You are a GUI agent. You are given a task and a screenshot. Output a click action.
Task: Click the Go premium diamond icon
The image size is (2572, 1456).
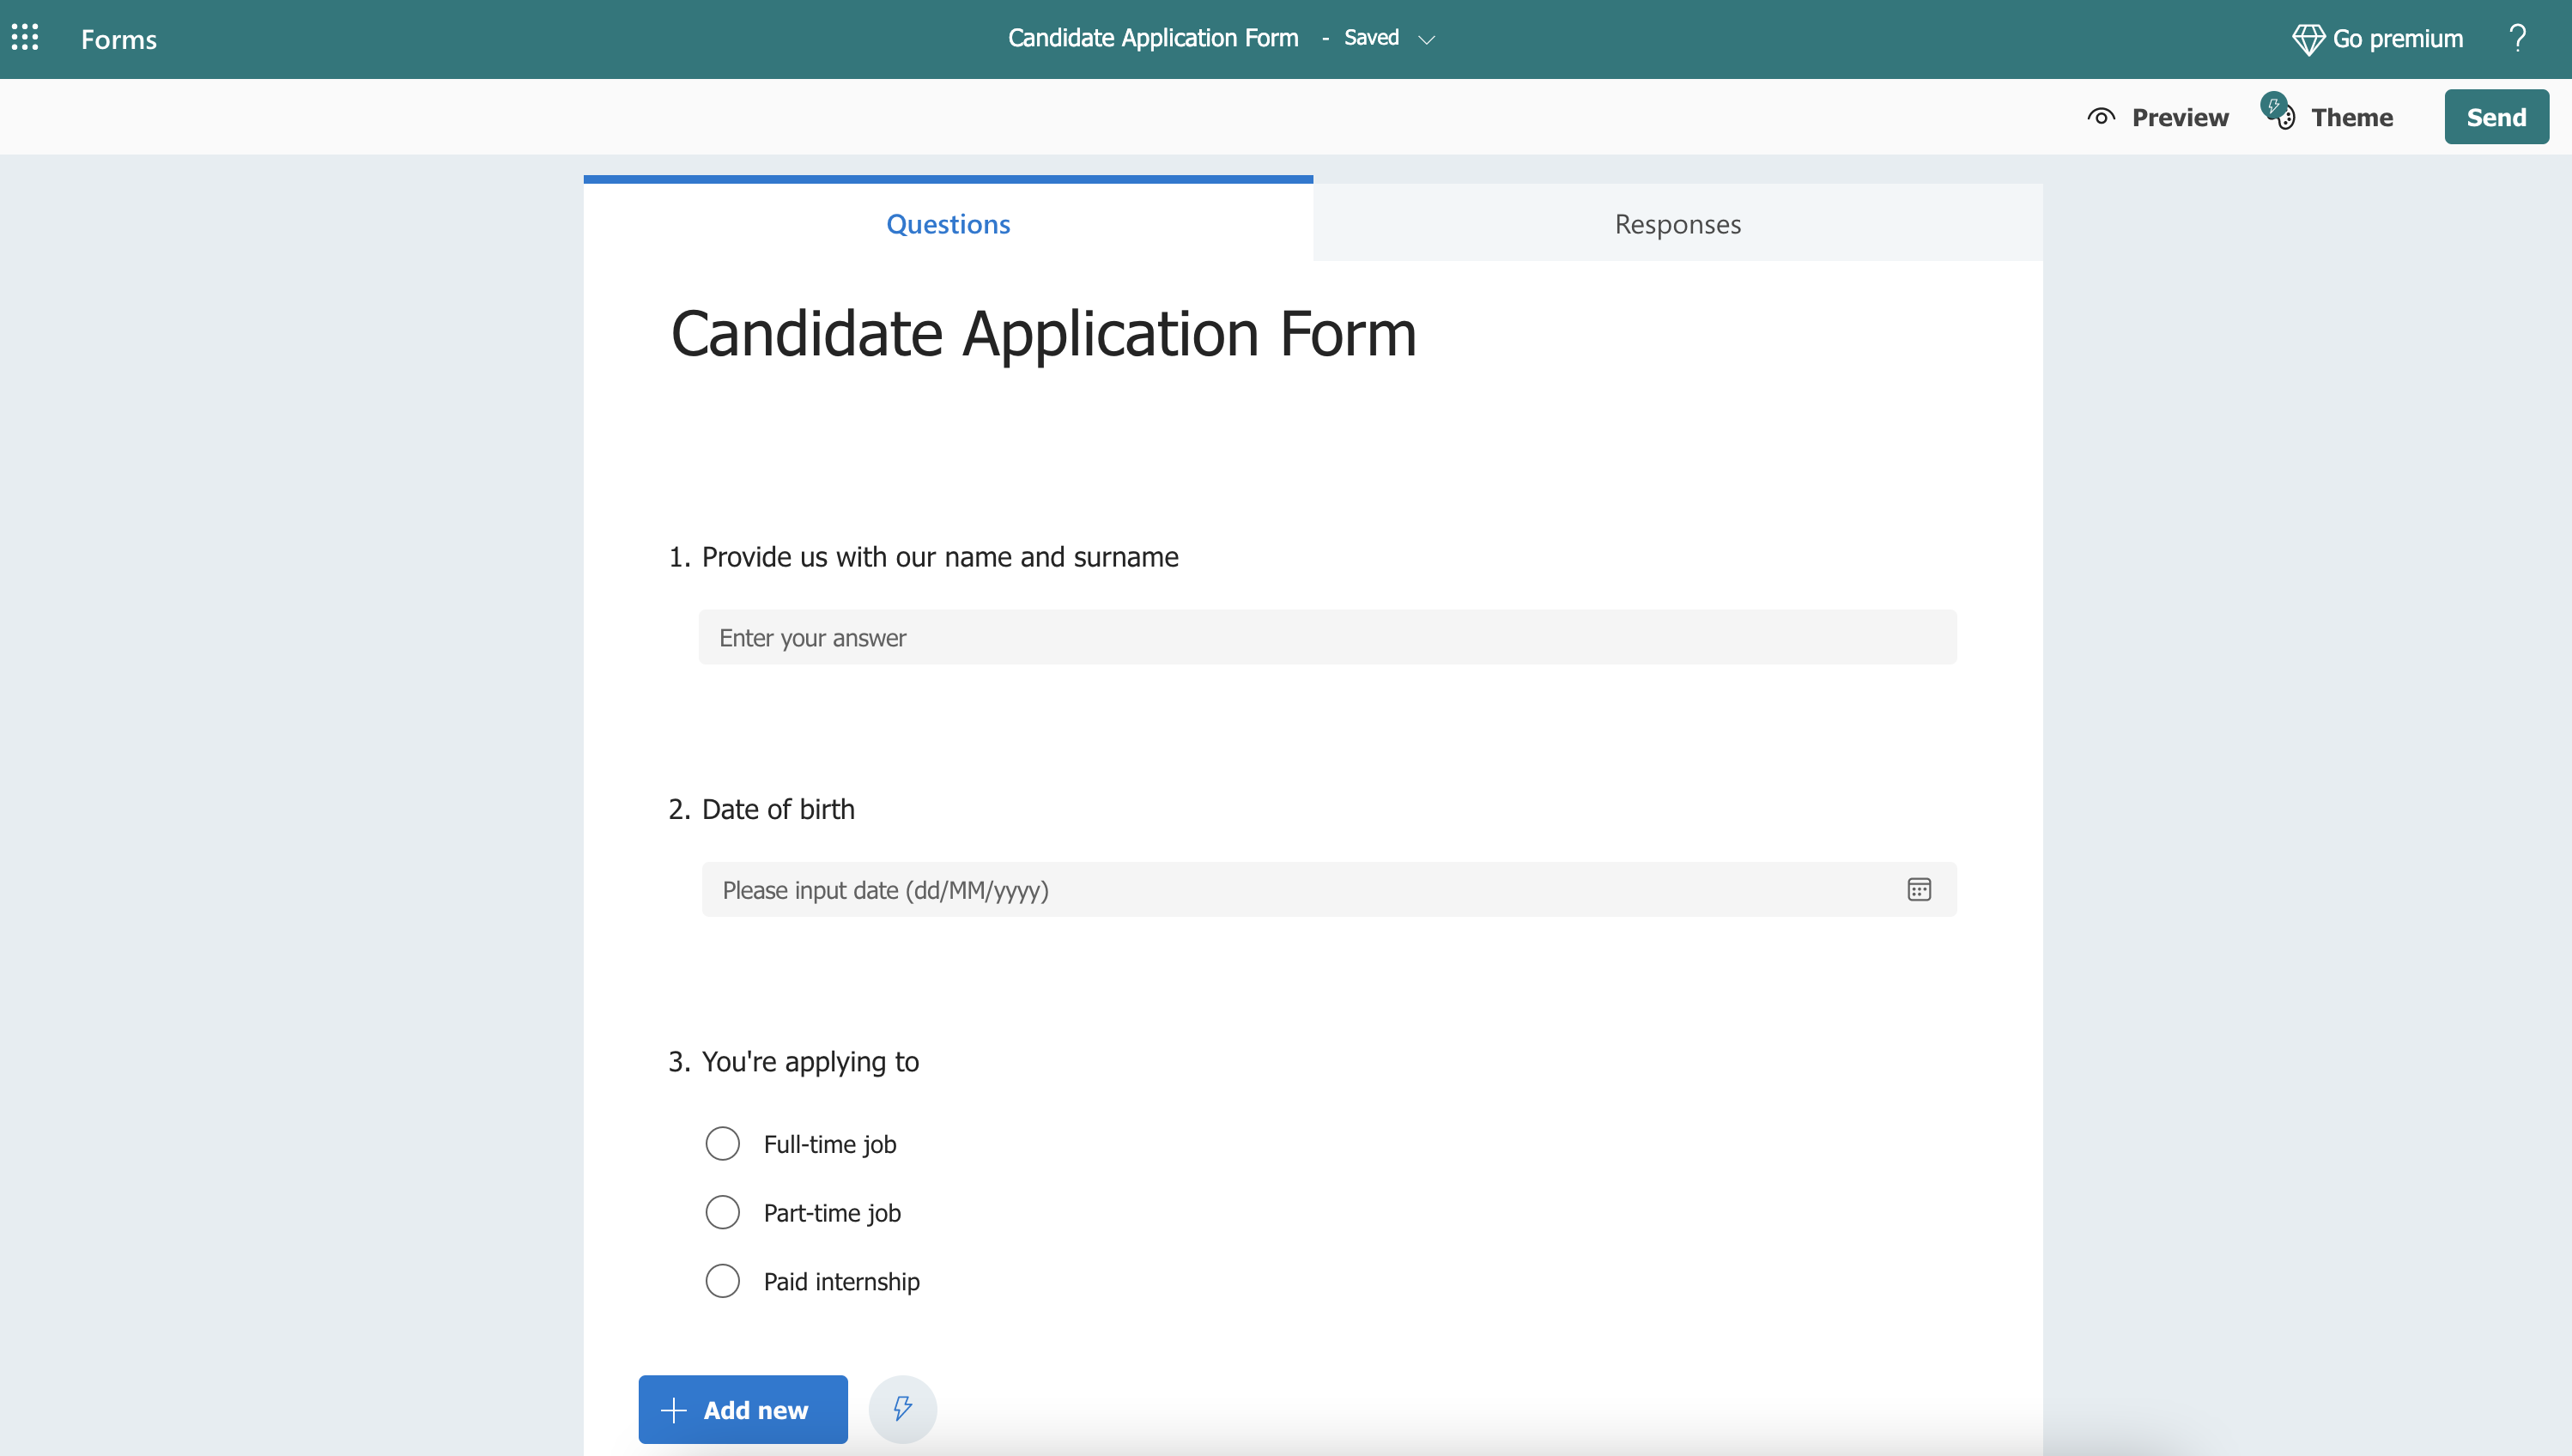2308,39
